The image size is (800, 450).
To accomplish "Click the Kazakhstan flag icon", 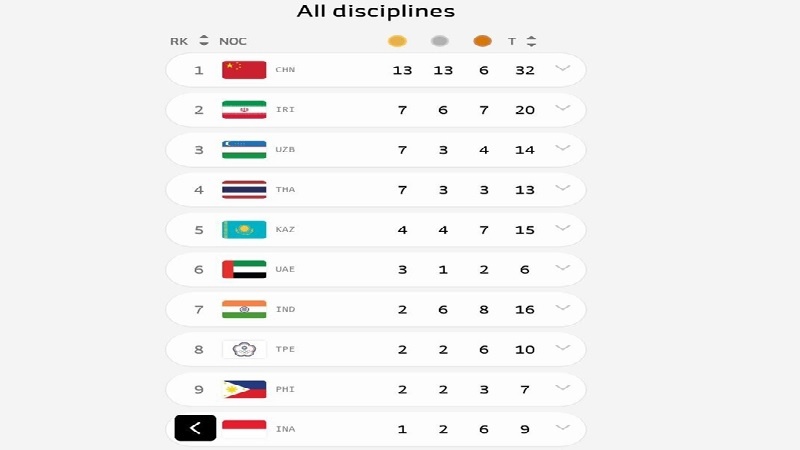I will (244, 230).
